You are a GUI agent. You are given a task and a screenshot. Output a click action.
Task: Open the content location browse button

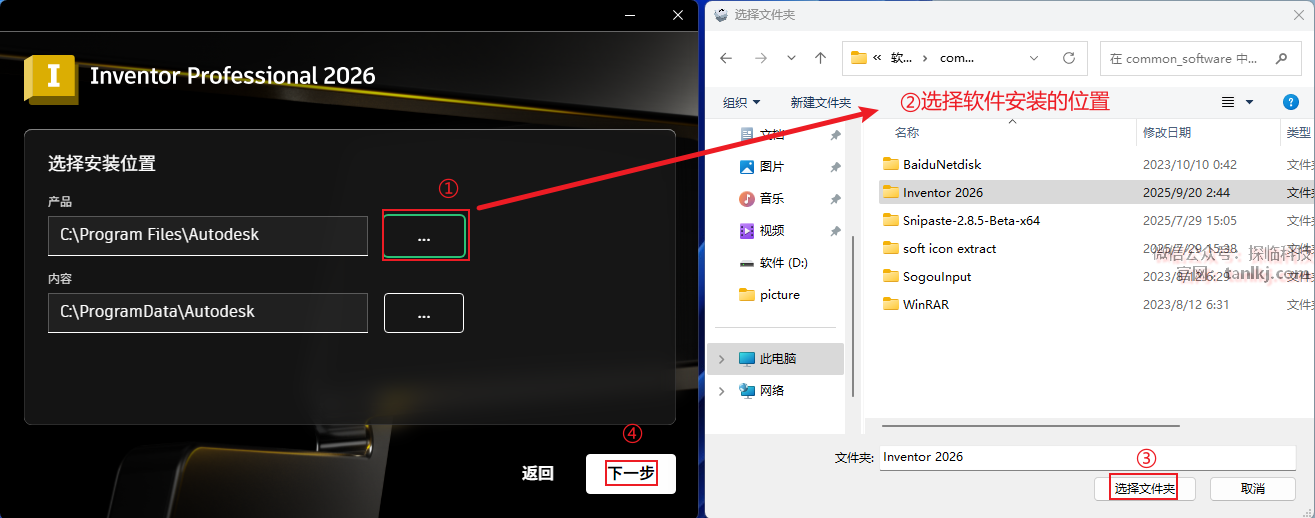(x=424, y=313)
